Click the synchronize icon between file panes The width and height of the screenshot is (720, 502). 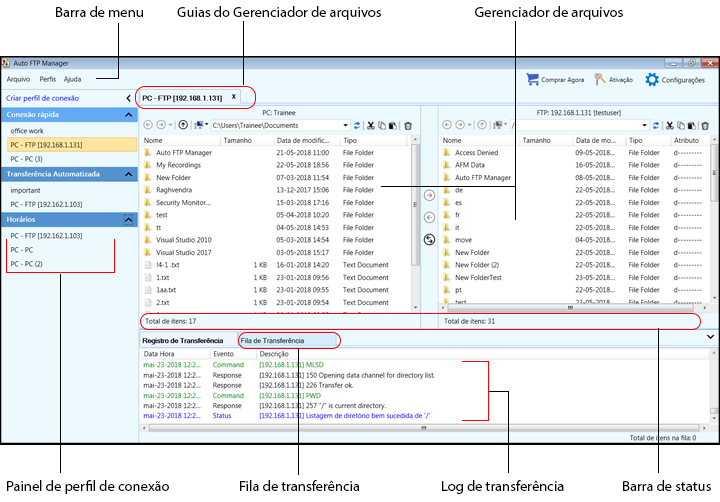click(429, 239)
